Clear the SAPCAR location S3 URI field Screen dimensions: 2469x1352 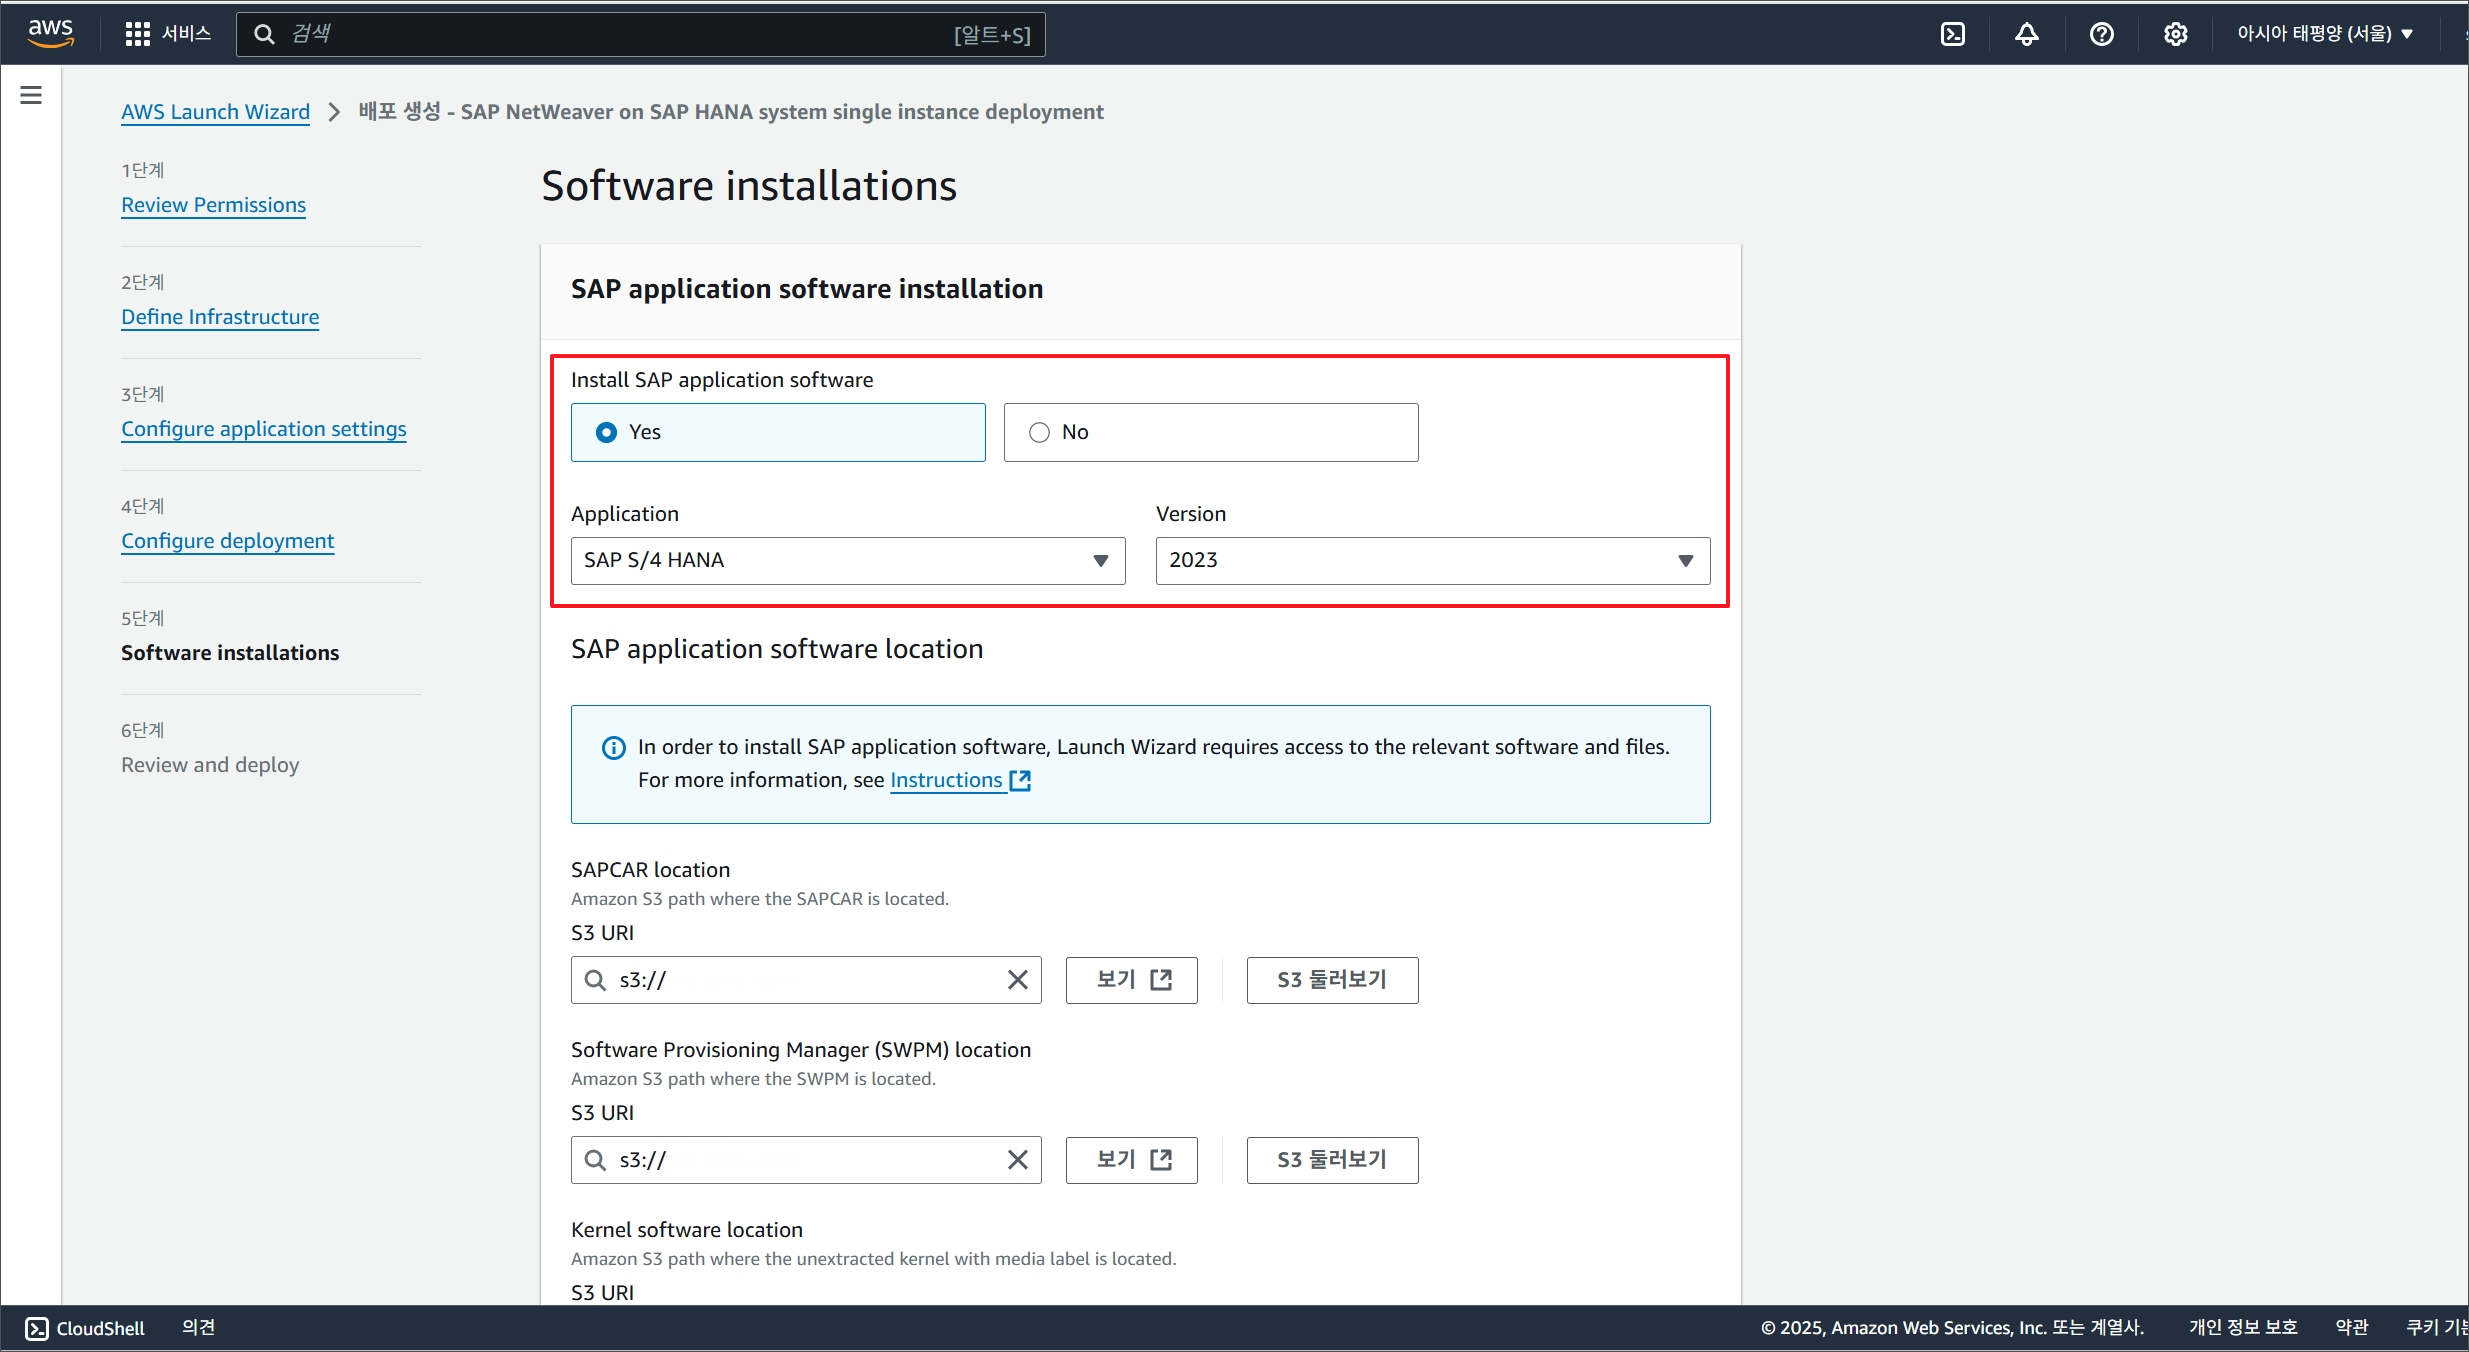[x=1017, y=980]
